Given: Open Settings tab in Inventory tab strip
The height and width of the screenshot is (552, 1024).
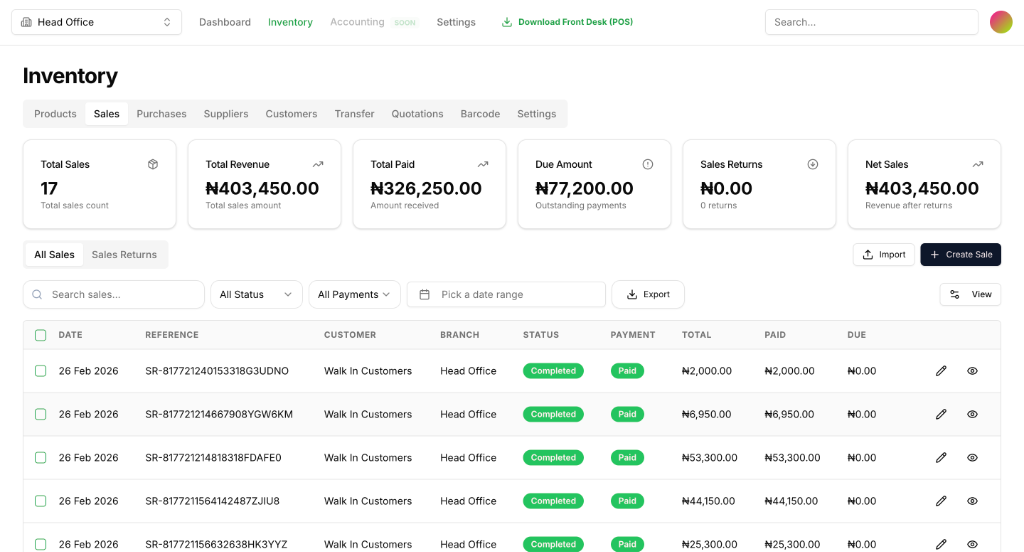Looking at the screenshot, I should coord(537,114).
